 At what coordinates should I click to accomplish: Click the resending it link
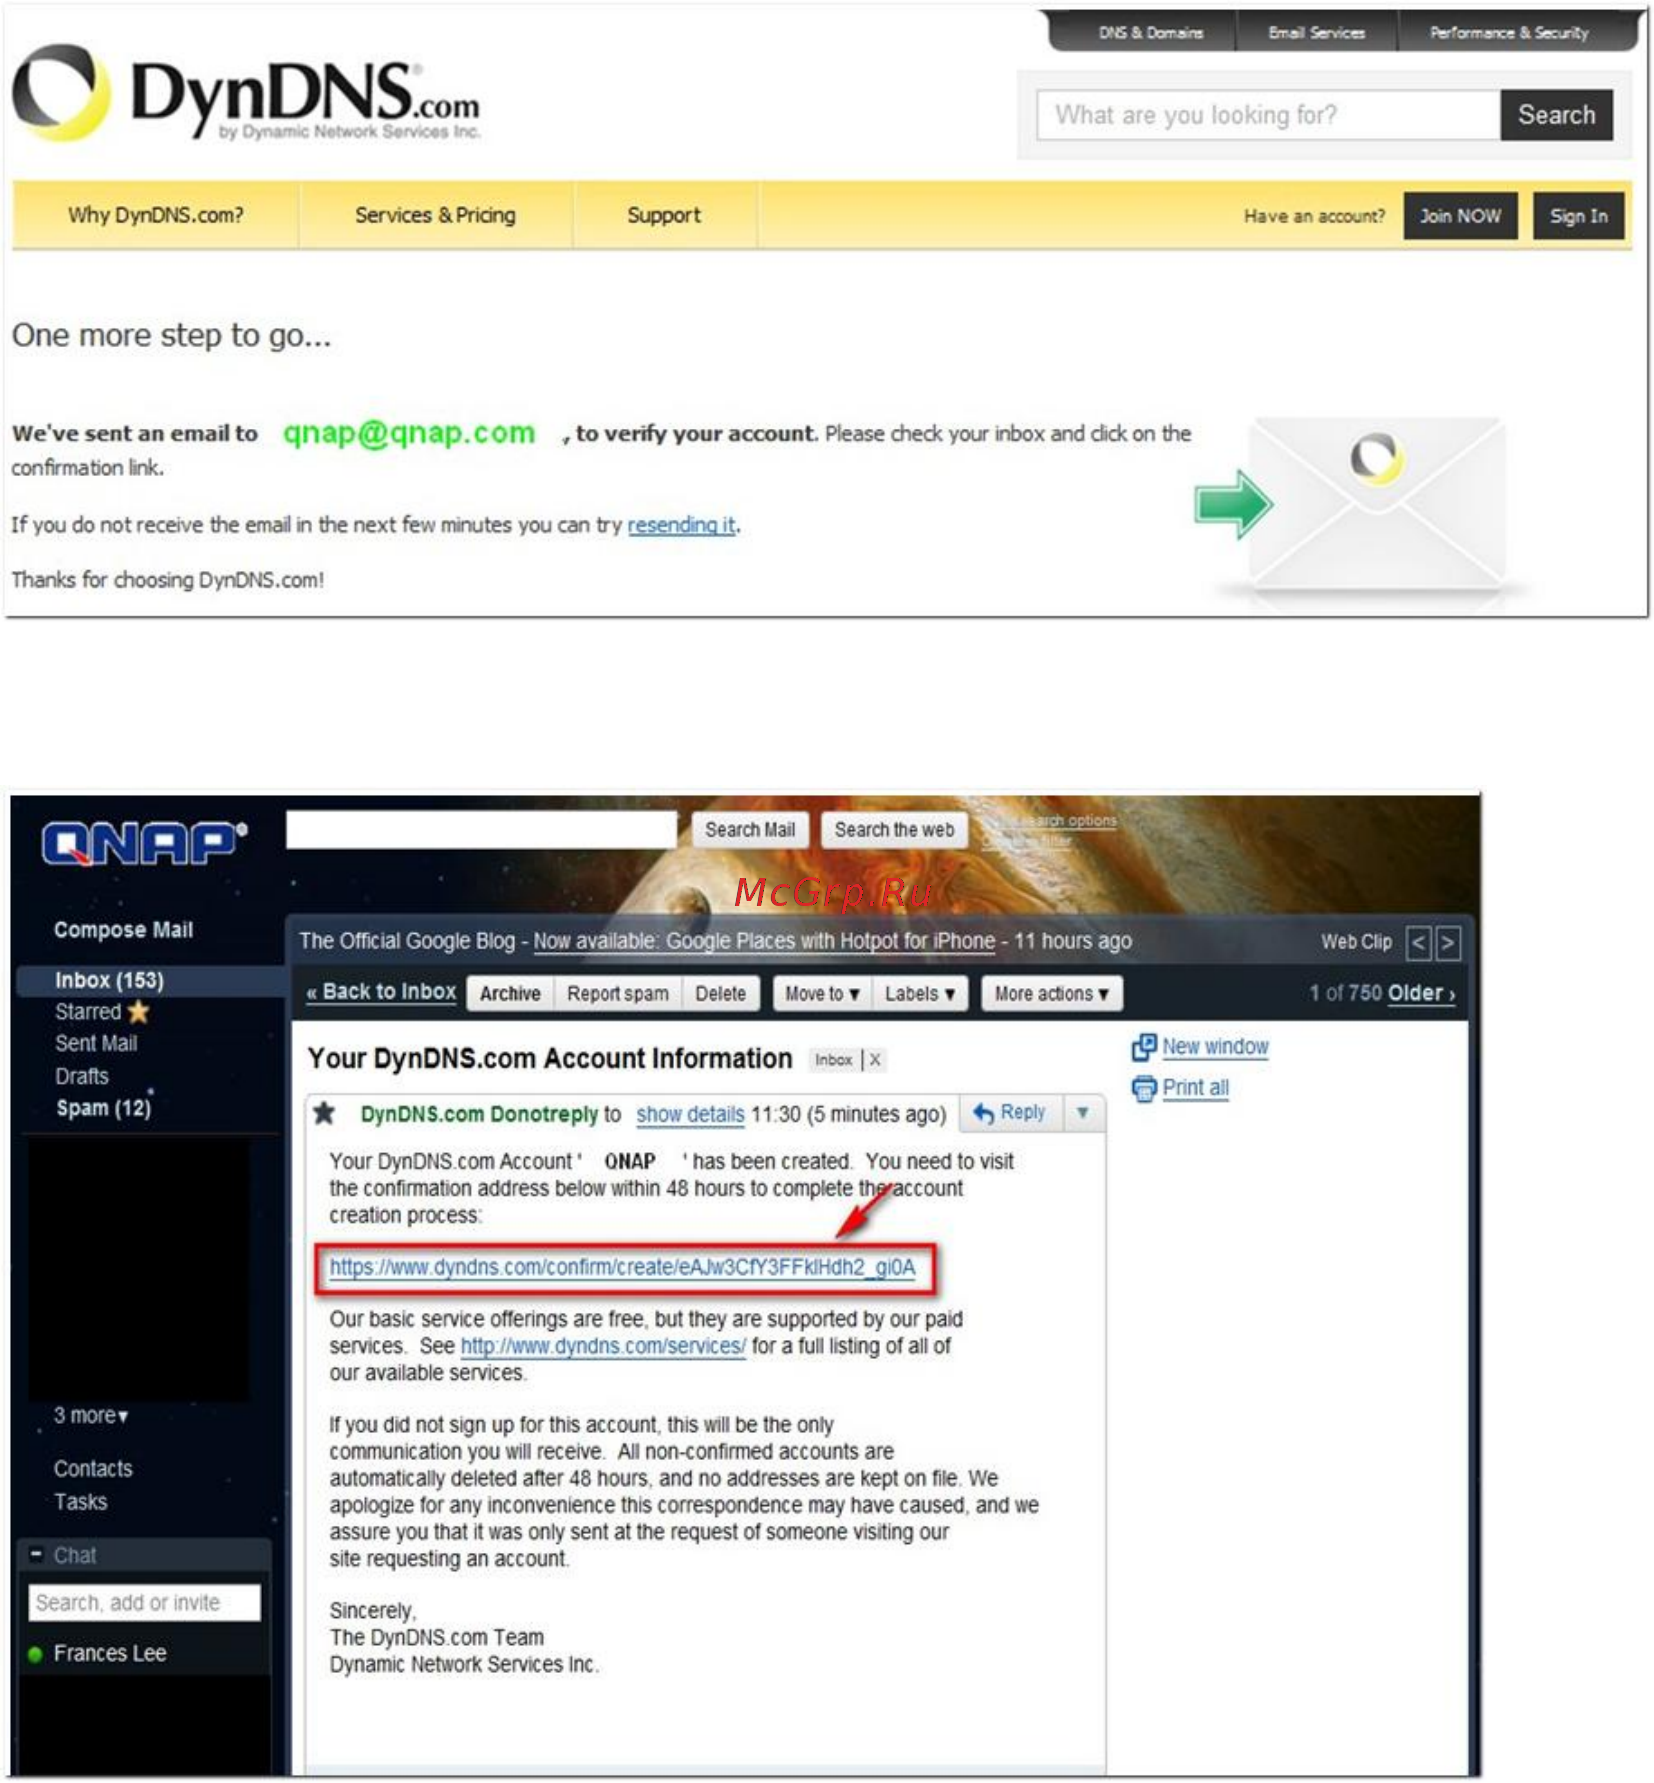tap(681, 525)
